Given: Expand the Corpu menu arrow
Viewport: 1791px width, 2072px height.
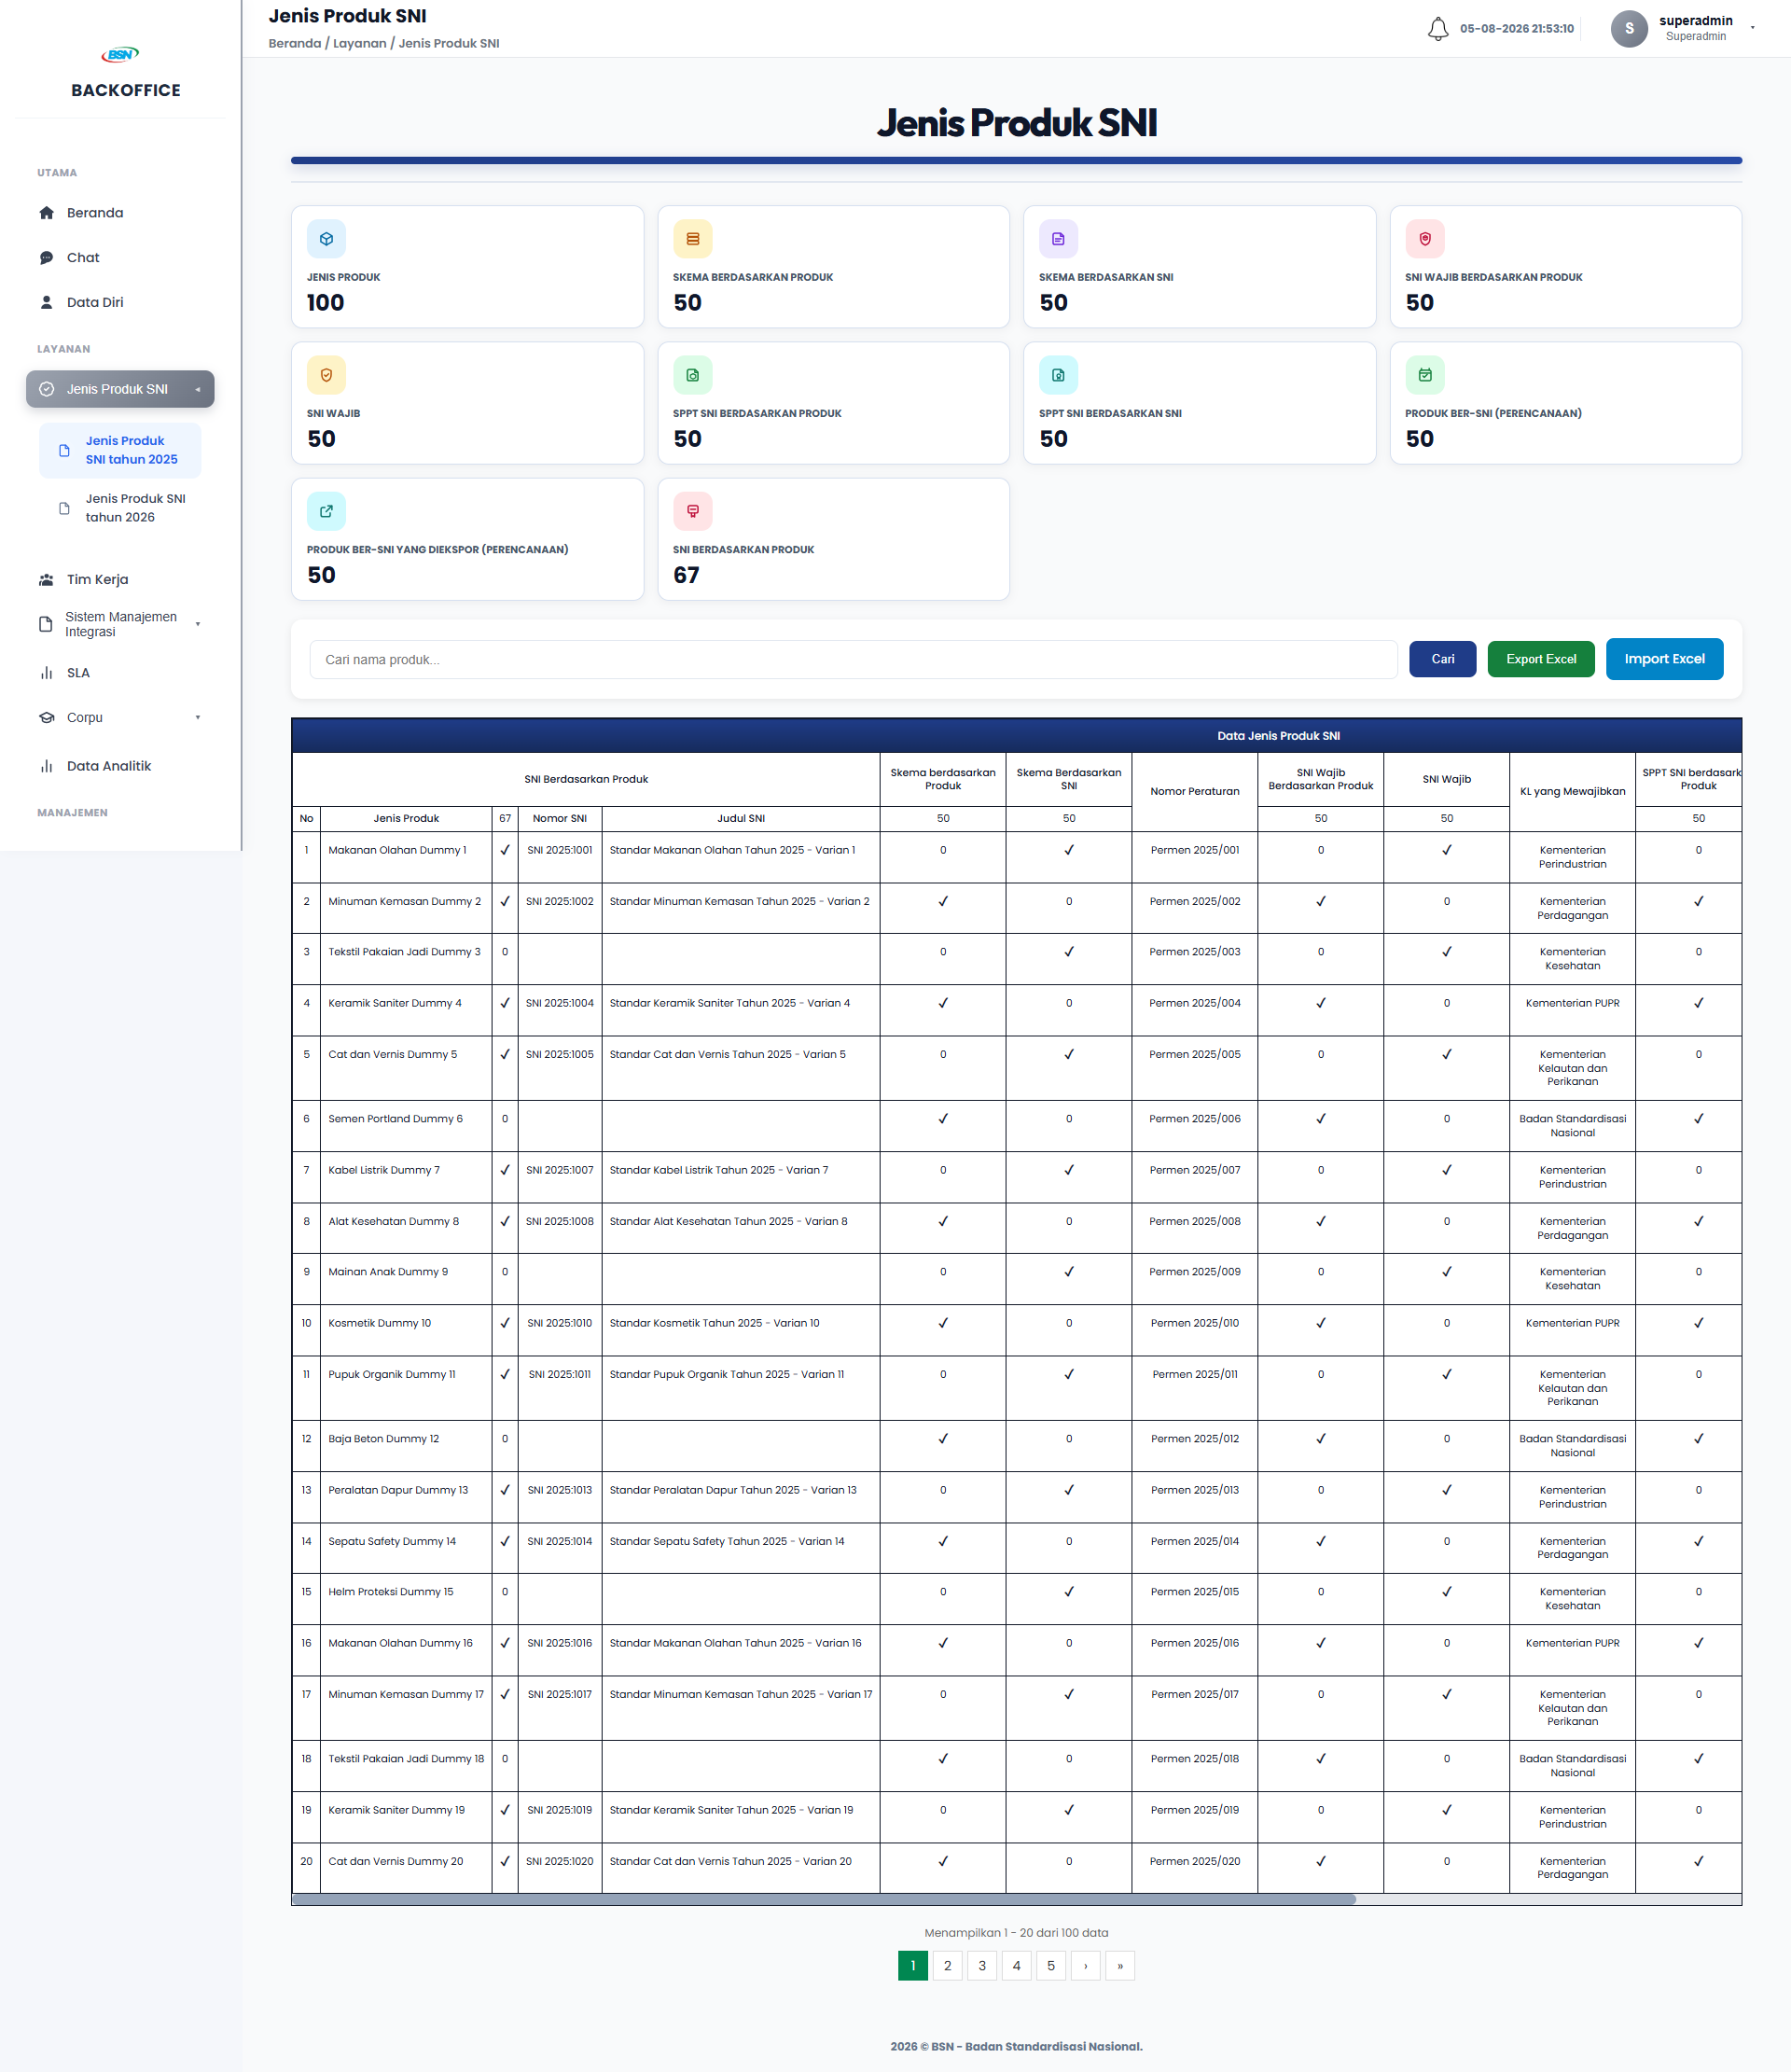Looking at the screenshot, I should tap(198, 718).
